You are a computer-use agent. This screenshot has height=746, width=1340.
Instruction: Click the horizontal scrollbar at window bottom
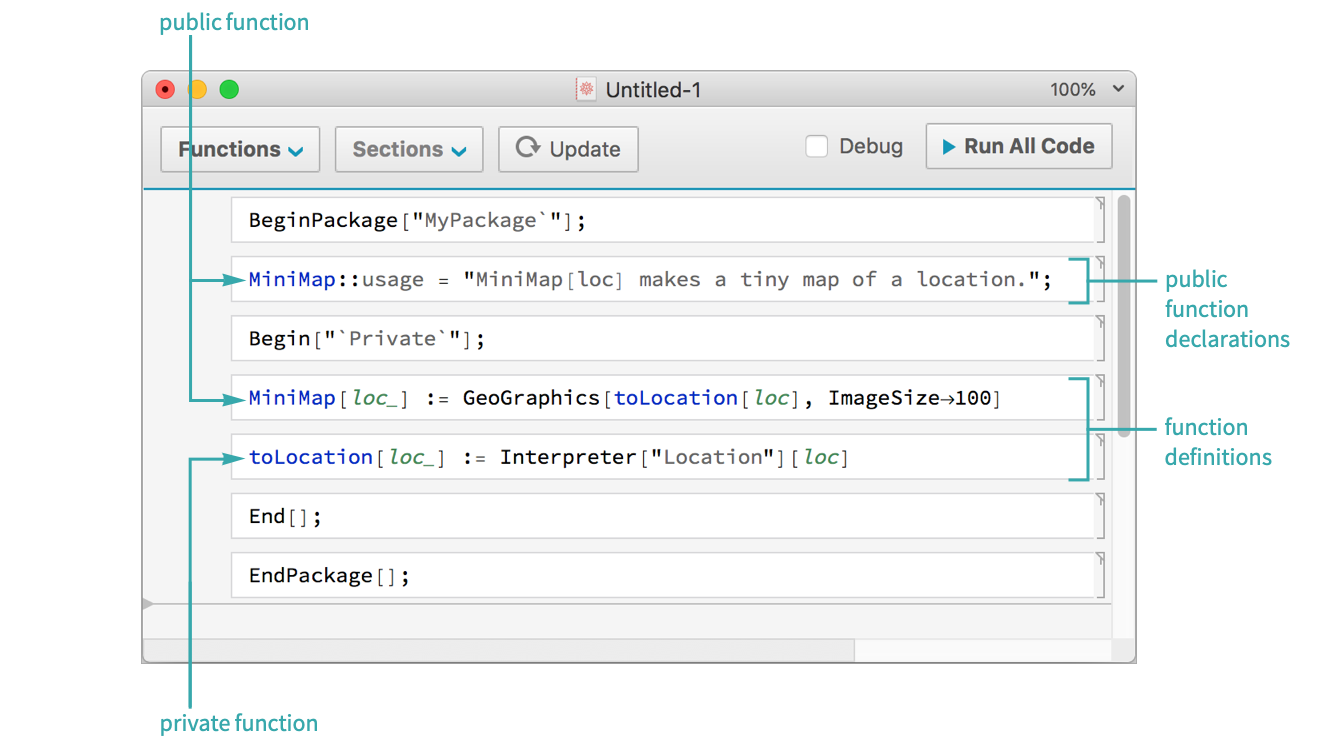pos(500,650)
